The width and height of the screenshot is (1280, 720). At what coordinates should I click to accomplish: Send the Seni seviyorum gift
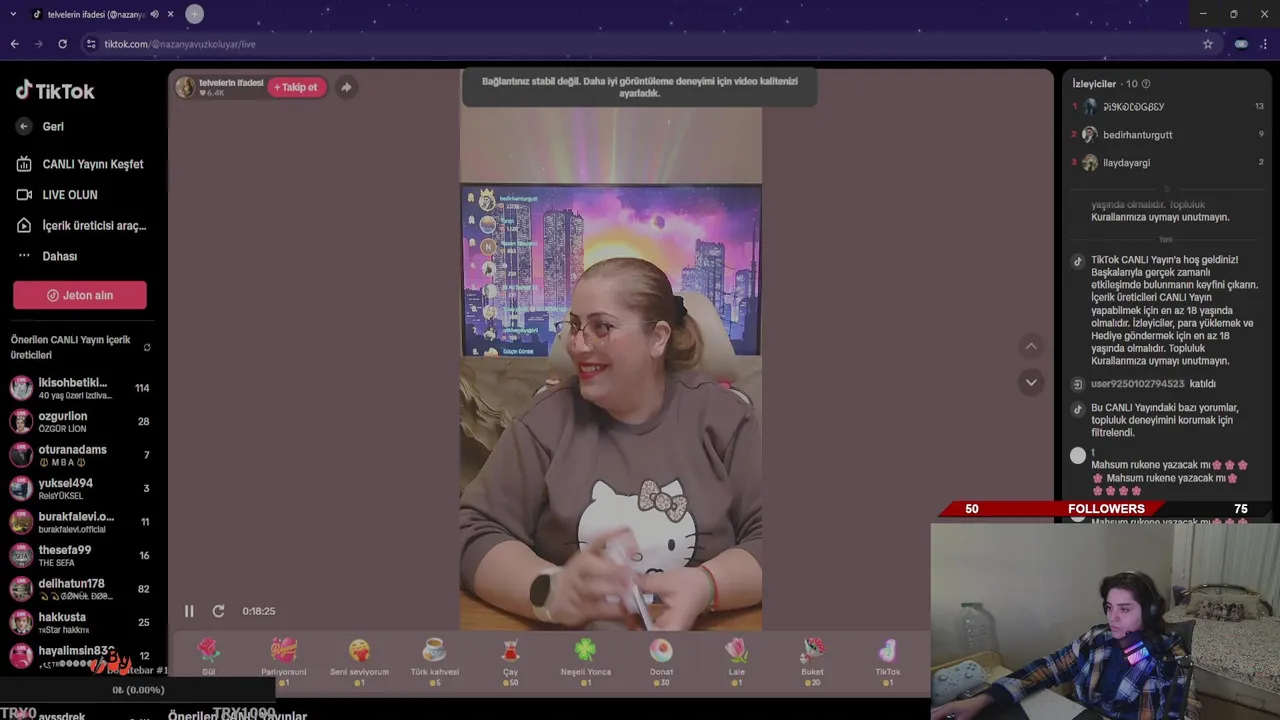pyautogui.click(x=359, y=660)
